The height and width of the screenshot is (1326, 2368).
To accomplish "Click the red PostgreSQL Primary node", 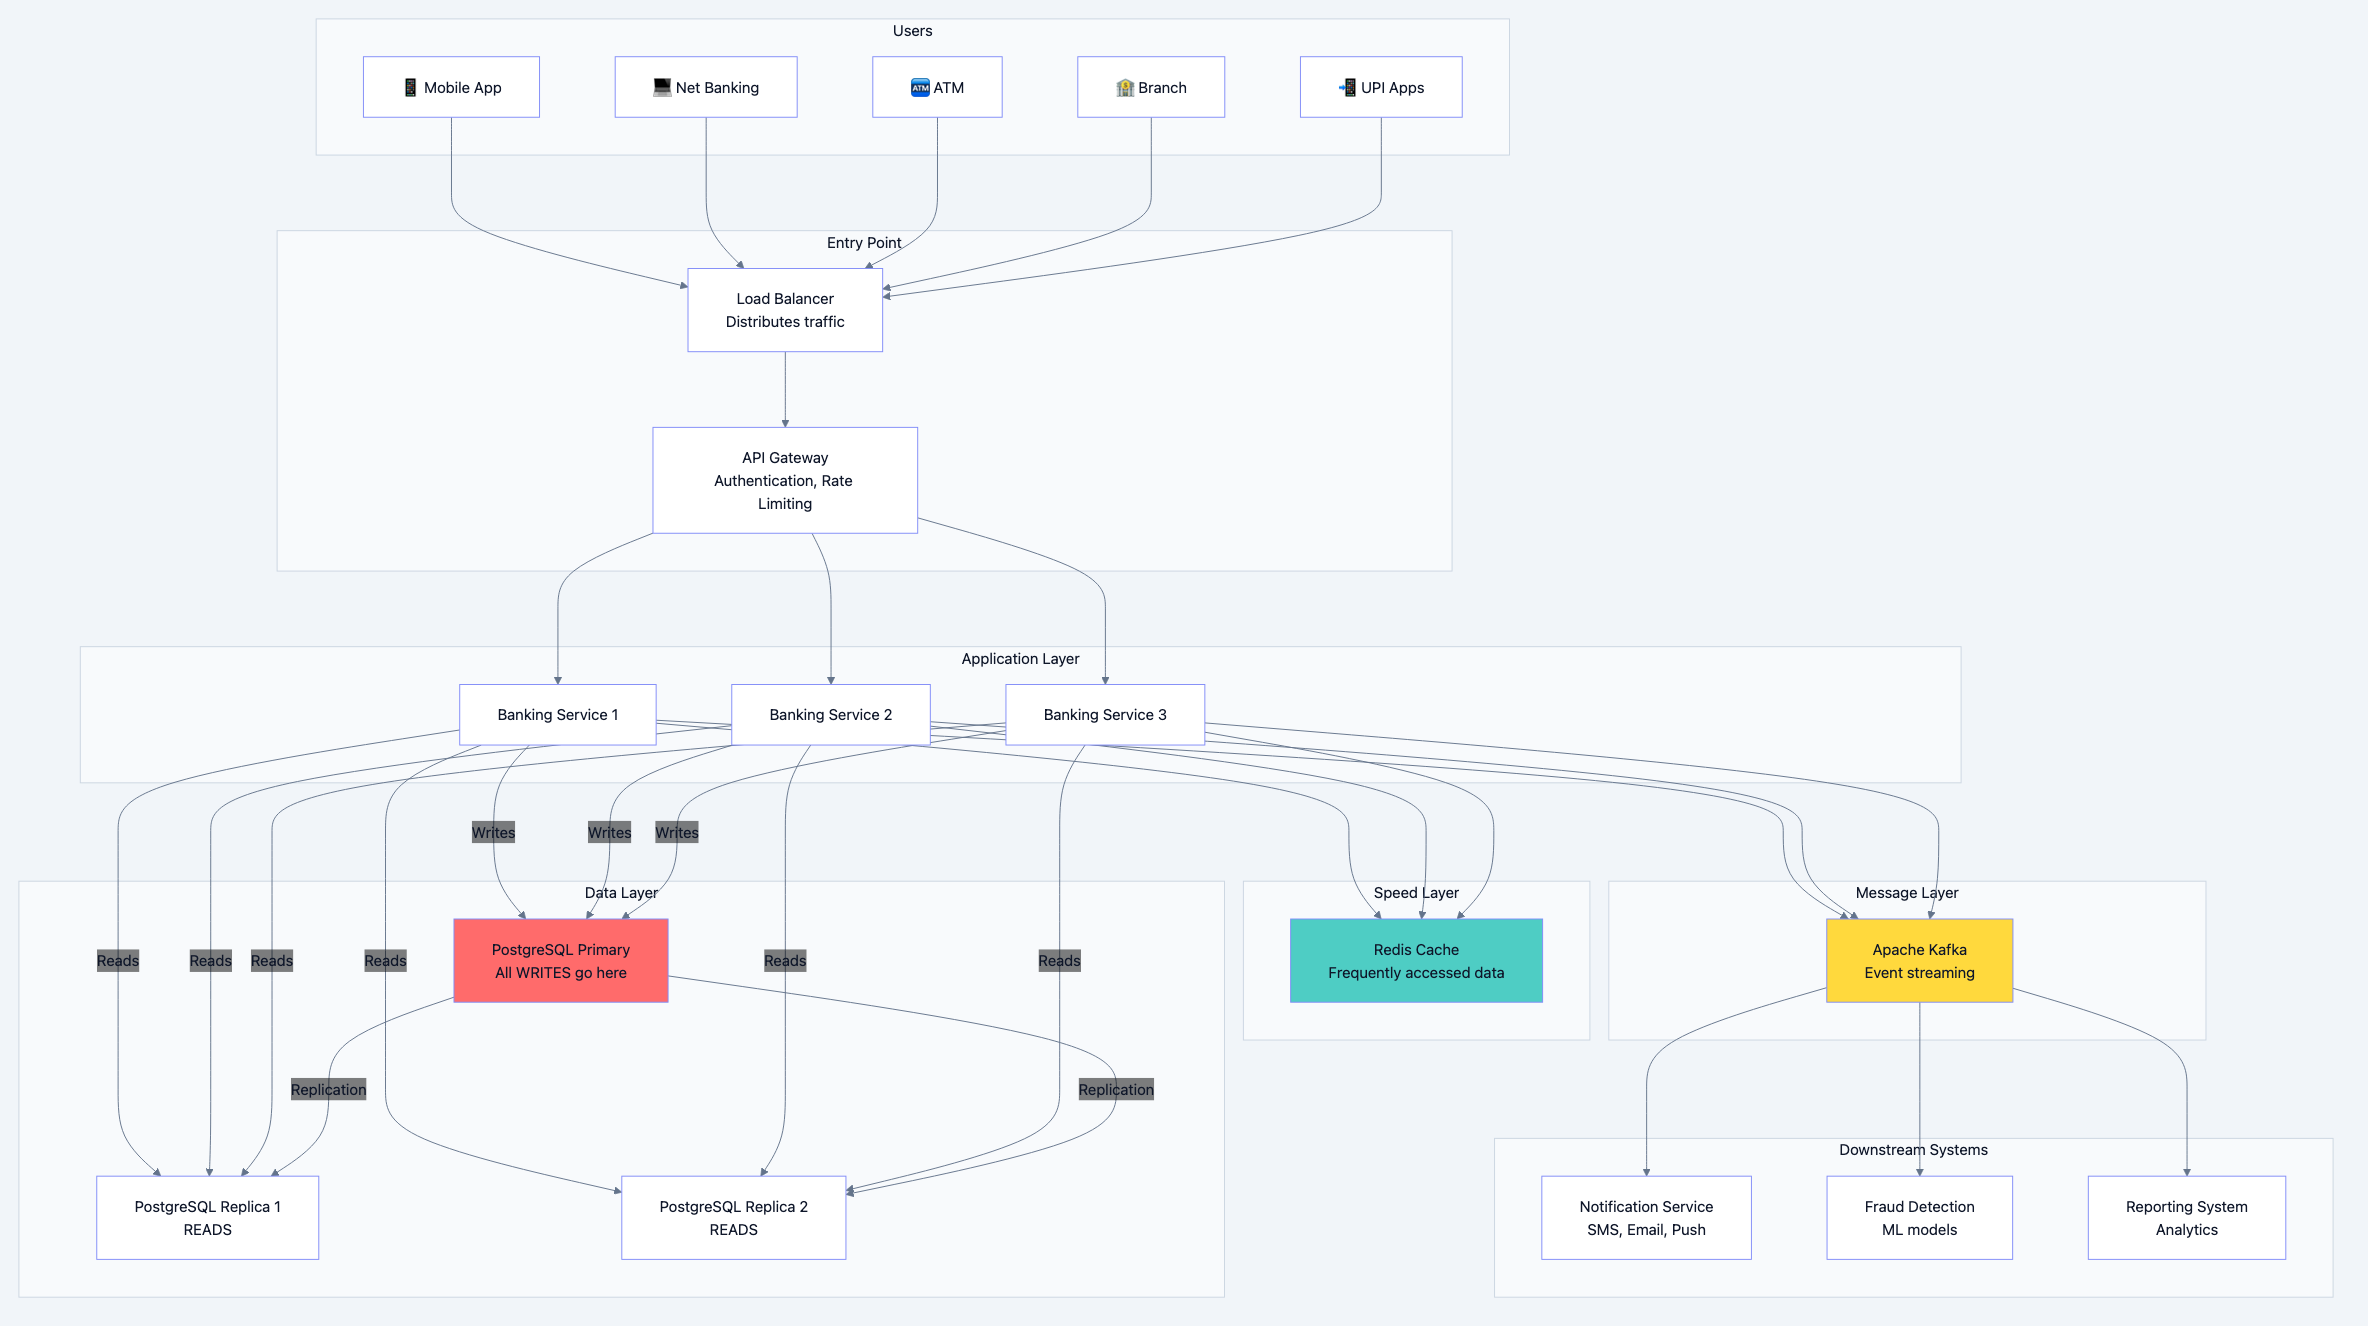I will [x=561, y=960].
